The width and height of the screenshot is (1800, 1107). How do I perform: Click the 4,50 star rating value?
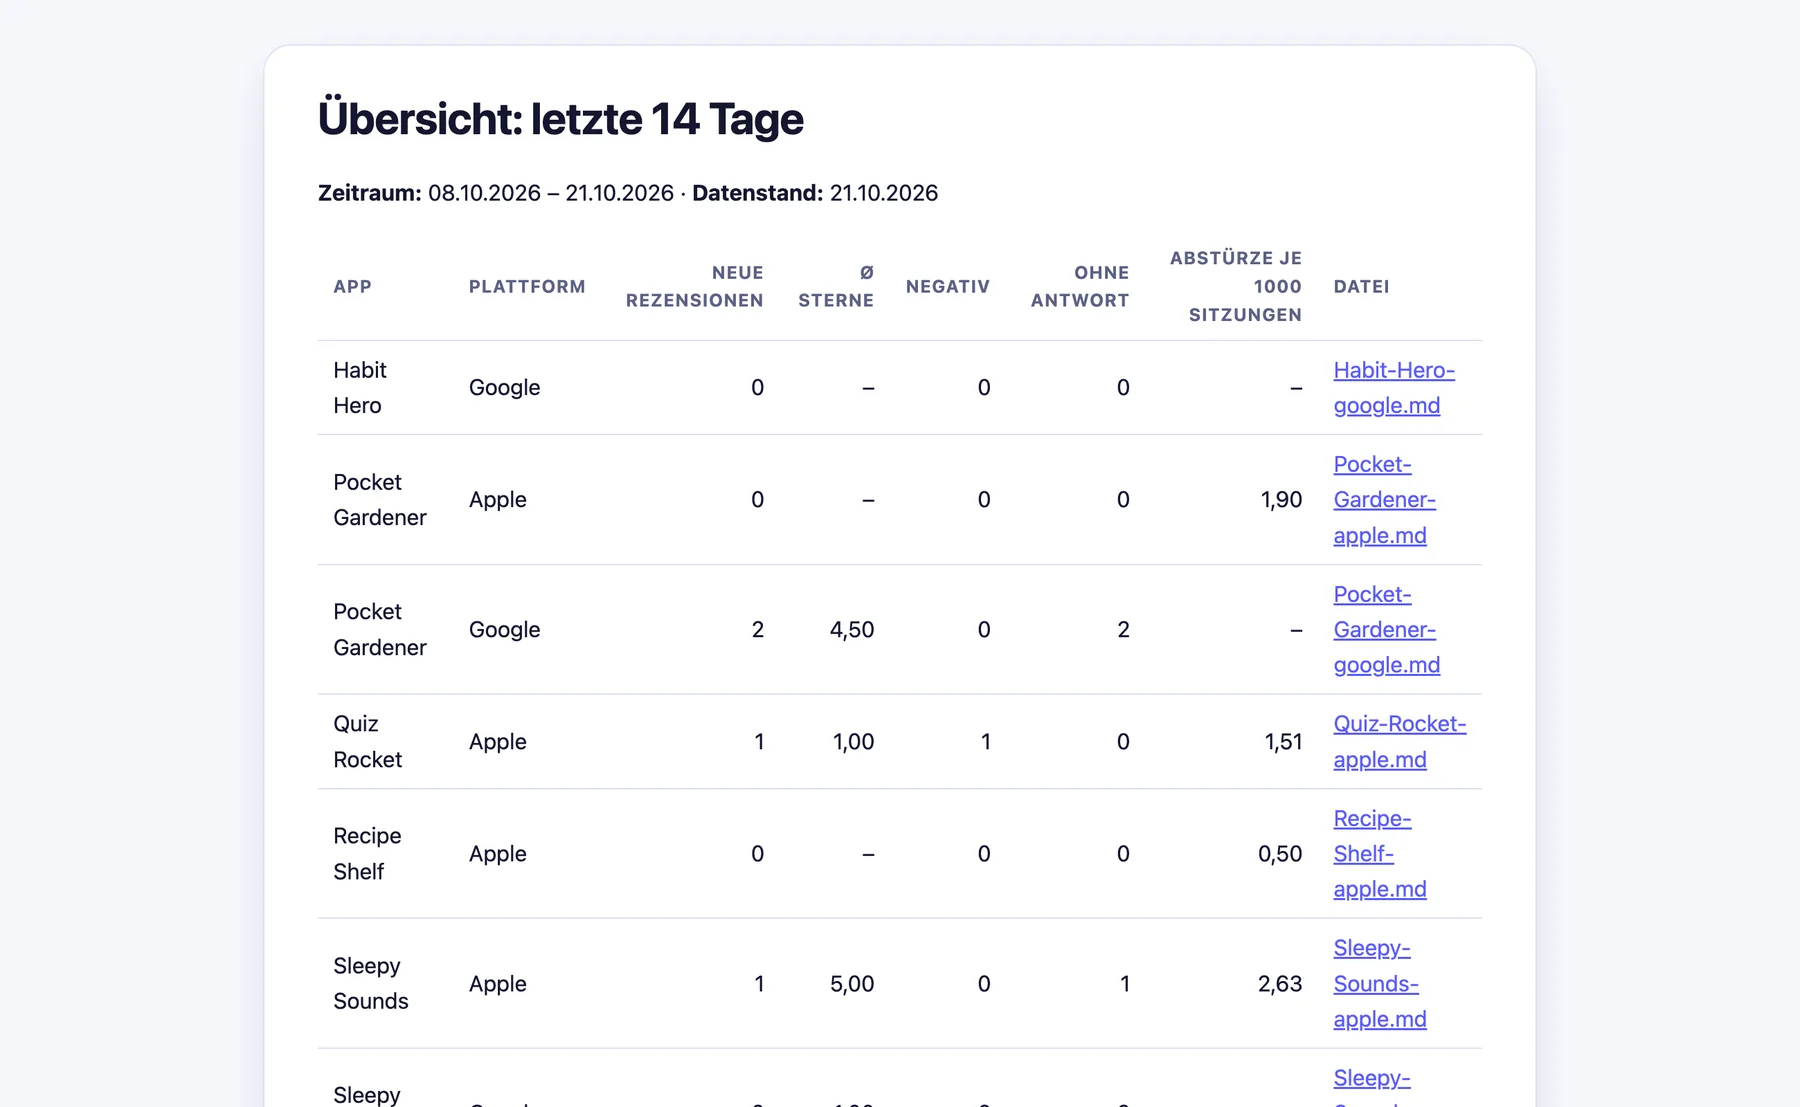(x=852, y=629)
